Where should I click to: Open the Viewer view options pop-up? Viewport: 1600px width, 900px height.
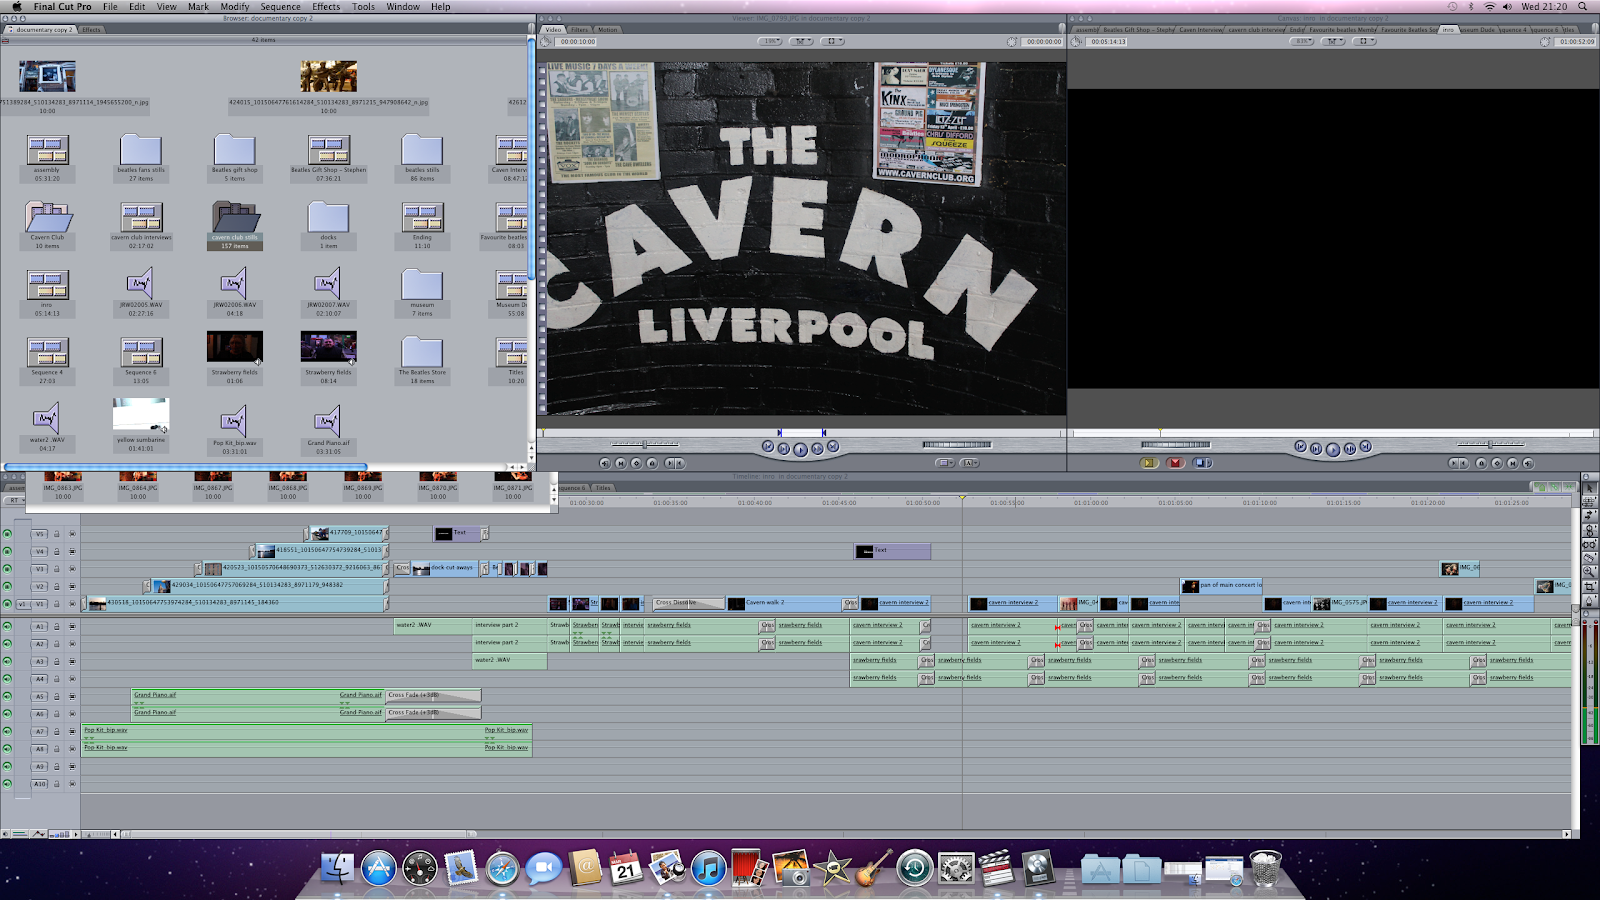pyautogui.click(x=832, y=42)
